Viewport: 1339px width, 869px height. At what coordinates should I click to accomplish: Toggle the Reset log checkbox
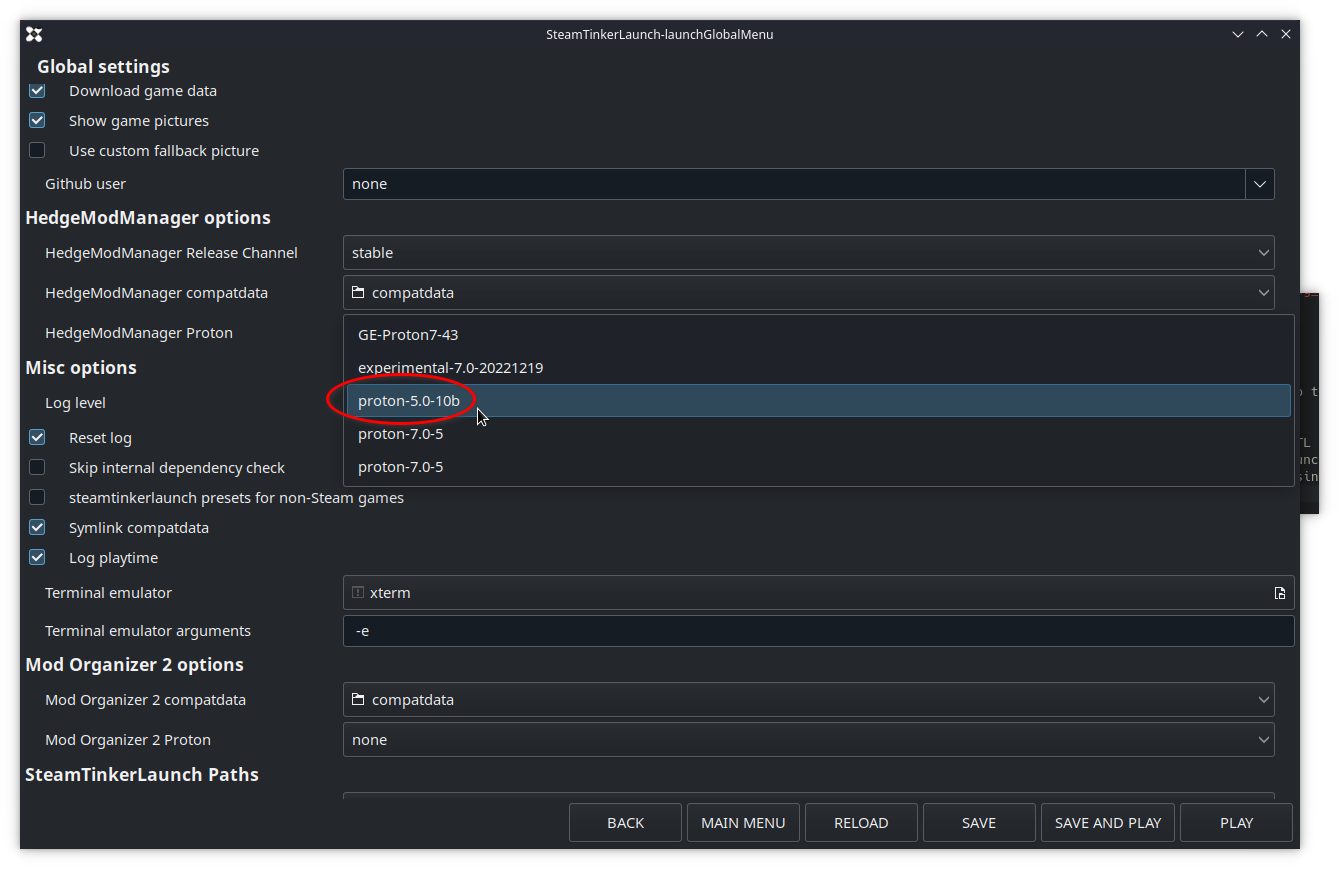[x=37, y=438]
